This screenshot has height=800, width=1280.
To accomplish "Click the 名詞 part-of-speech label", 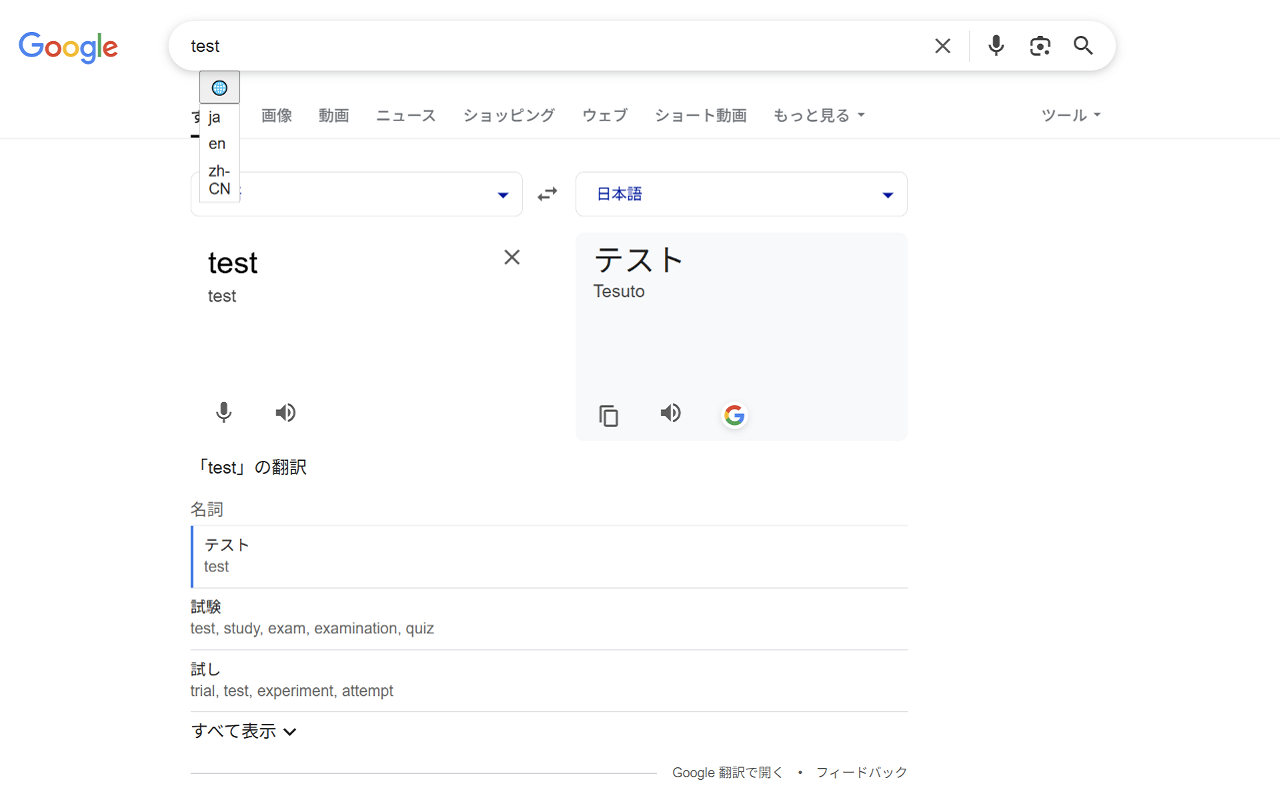I will coord(207,510).
